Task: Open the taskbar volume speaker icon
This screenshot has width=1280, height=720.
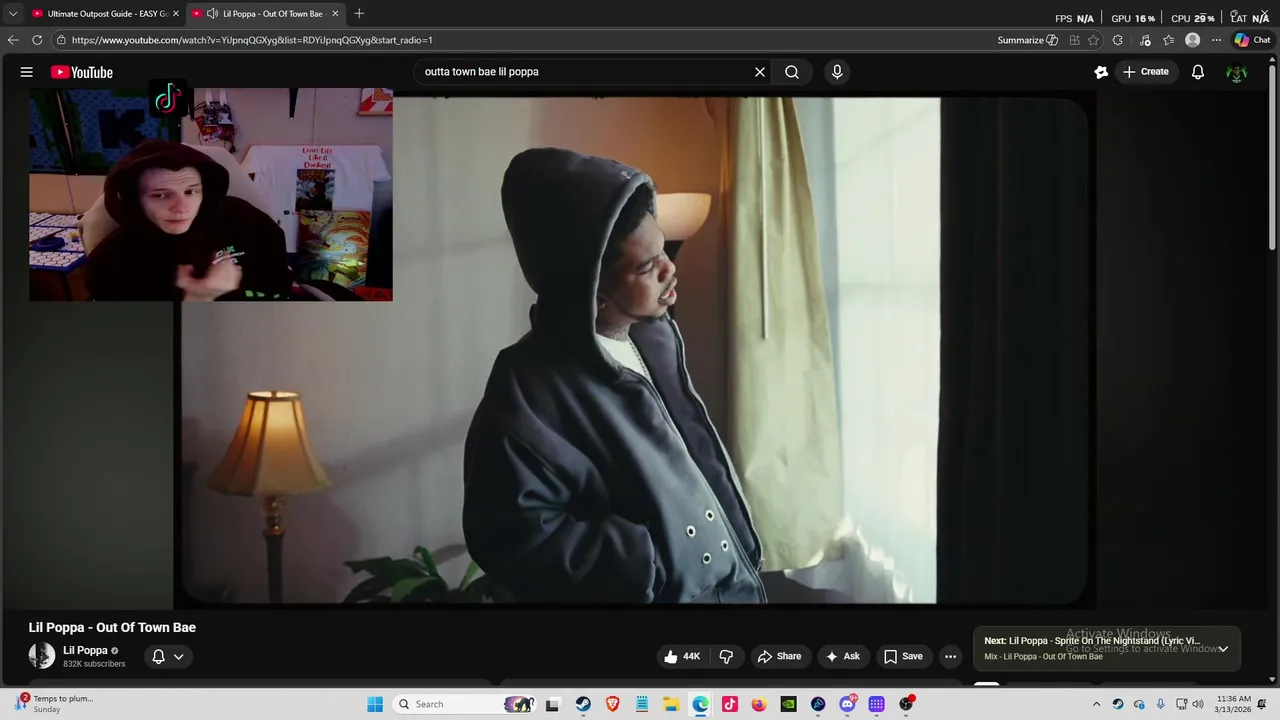Action: coord(1198,704)
